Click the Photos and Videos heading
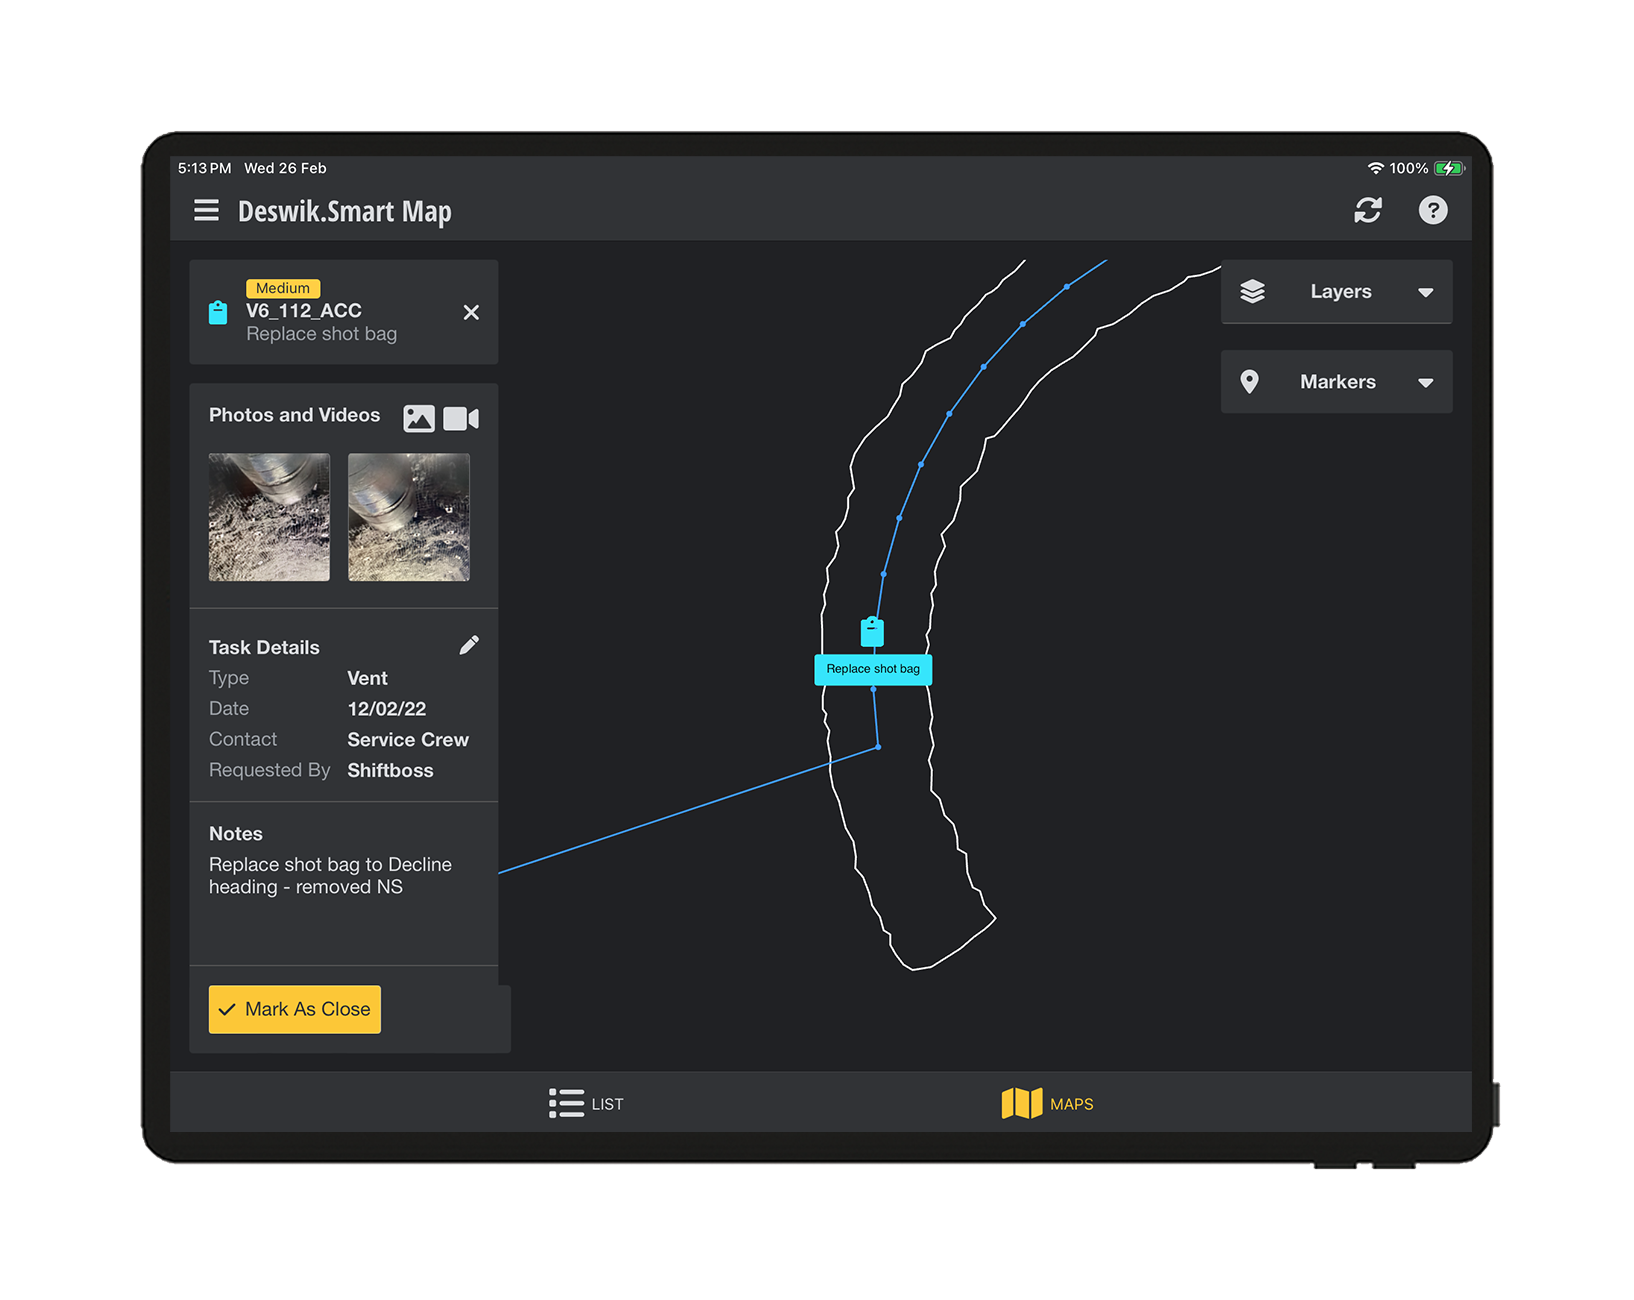The width and height of the screenshot is (1634, 1300). click(294, 415)
